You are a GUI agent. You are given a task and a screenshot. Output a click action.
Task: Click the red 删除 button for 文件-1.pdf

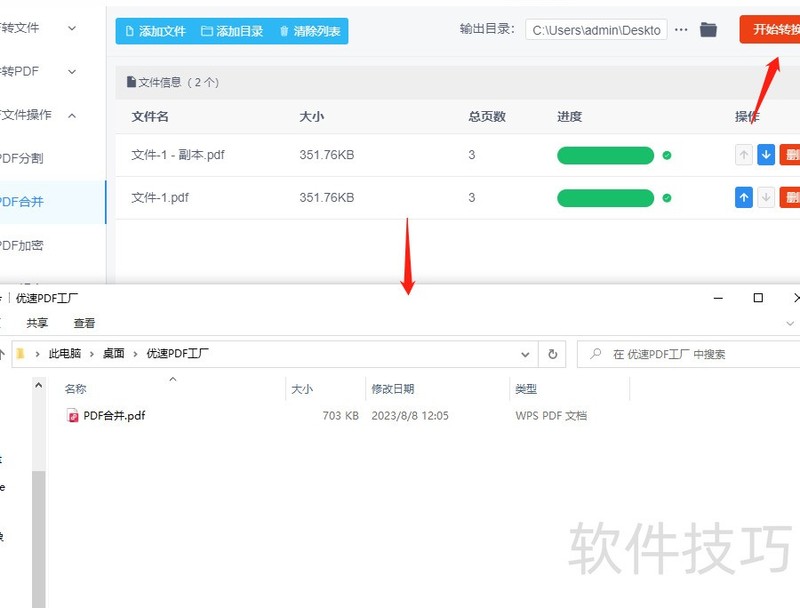pos(792,197)
